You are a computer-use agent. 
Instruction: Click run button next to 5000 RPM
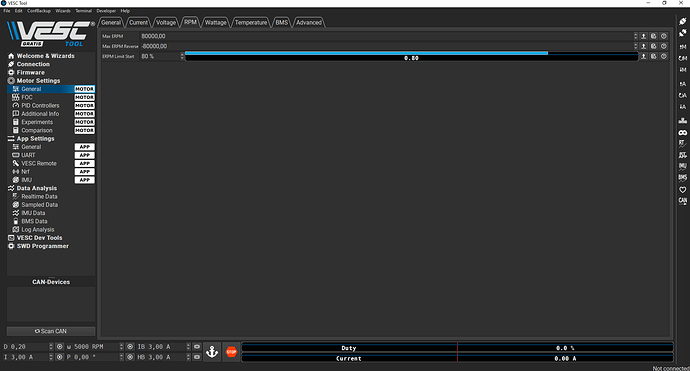tap(130, 347)
